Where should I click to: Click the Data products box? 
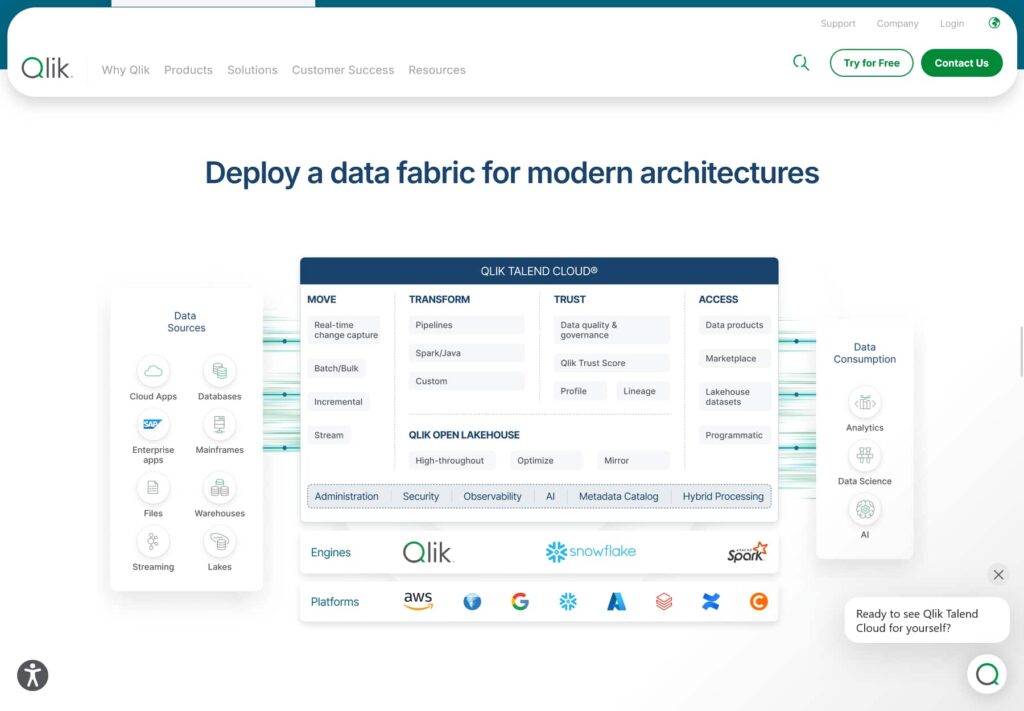click(734, 325)
